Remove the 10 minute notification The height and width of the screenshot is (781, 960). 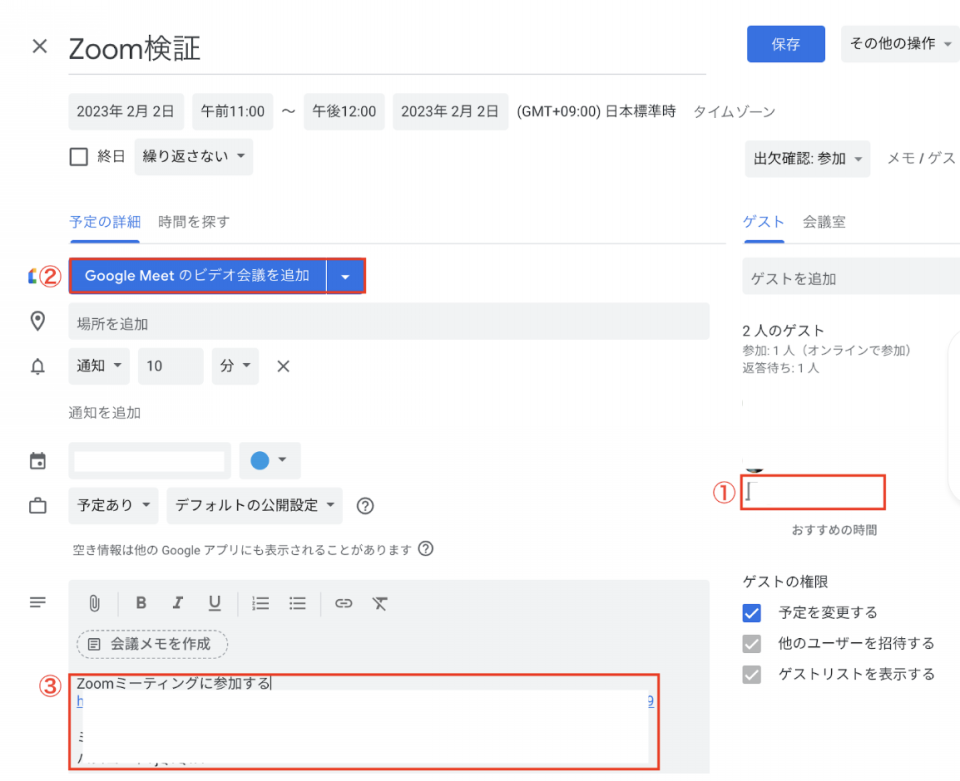coord(283,366)
